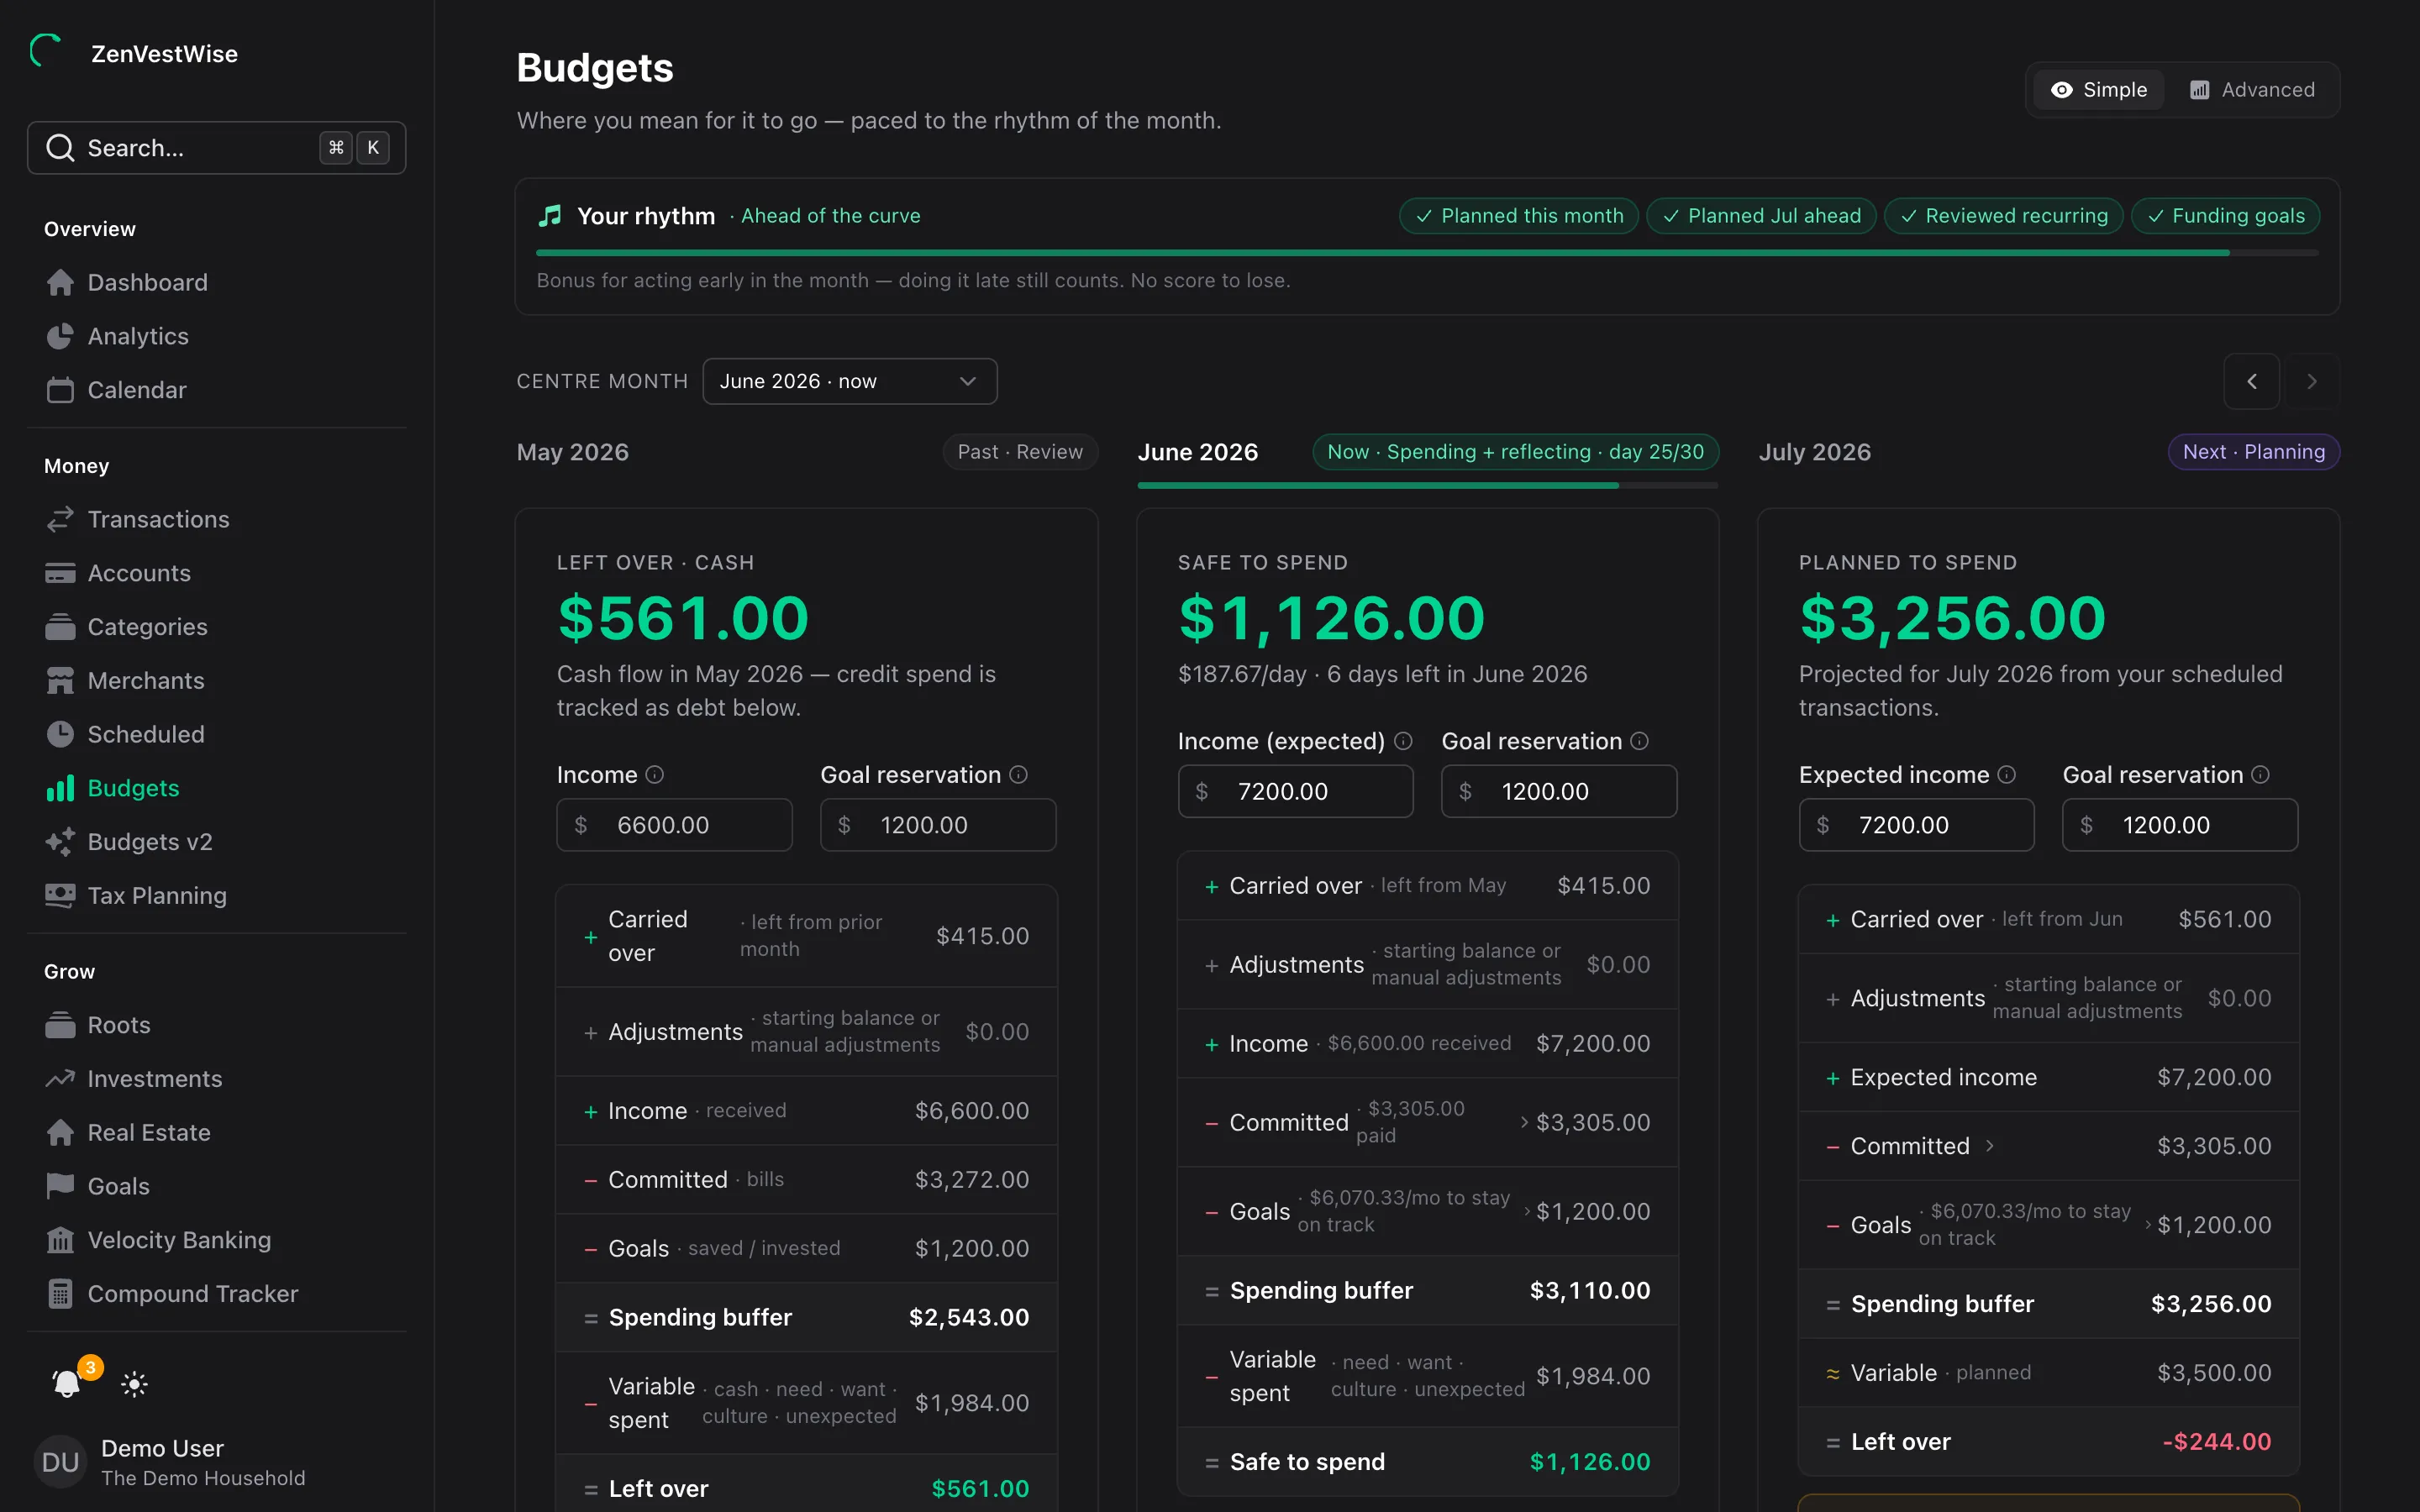2420x1512 pixels.
Task: Click the DU user avatar
Action: (x=61, y=1462)
